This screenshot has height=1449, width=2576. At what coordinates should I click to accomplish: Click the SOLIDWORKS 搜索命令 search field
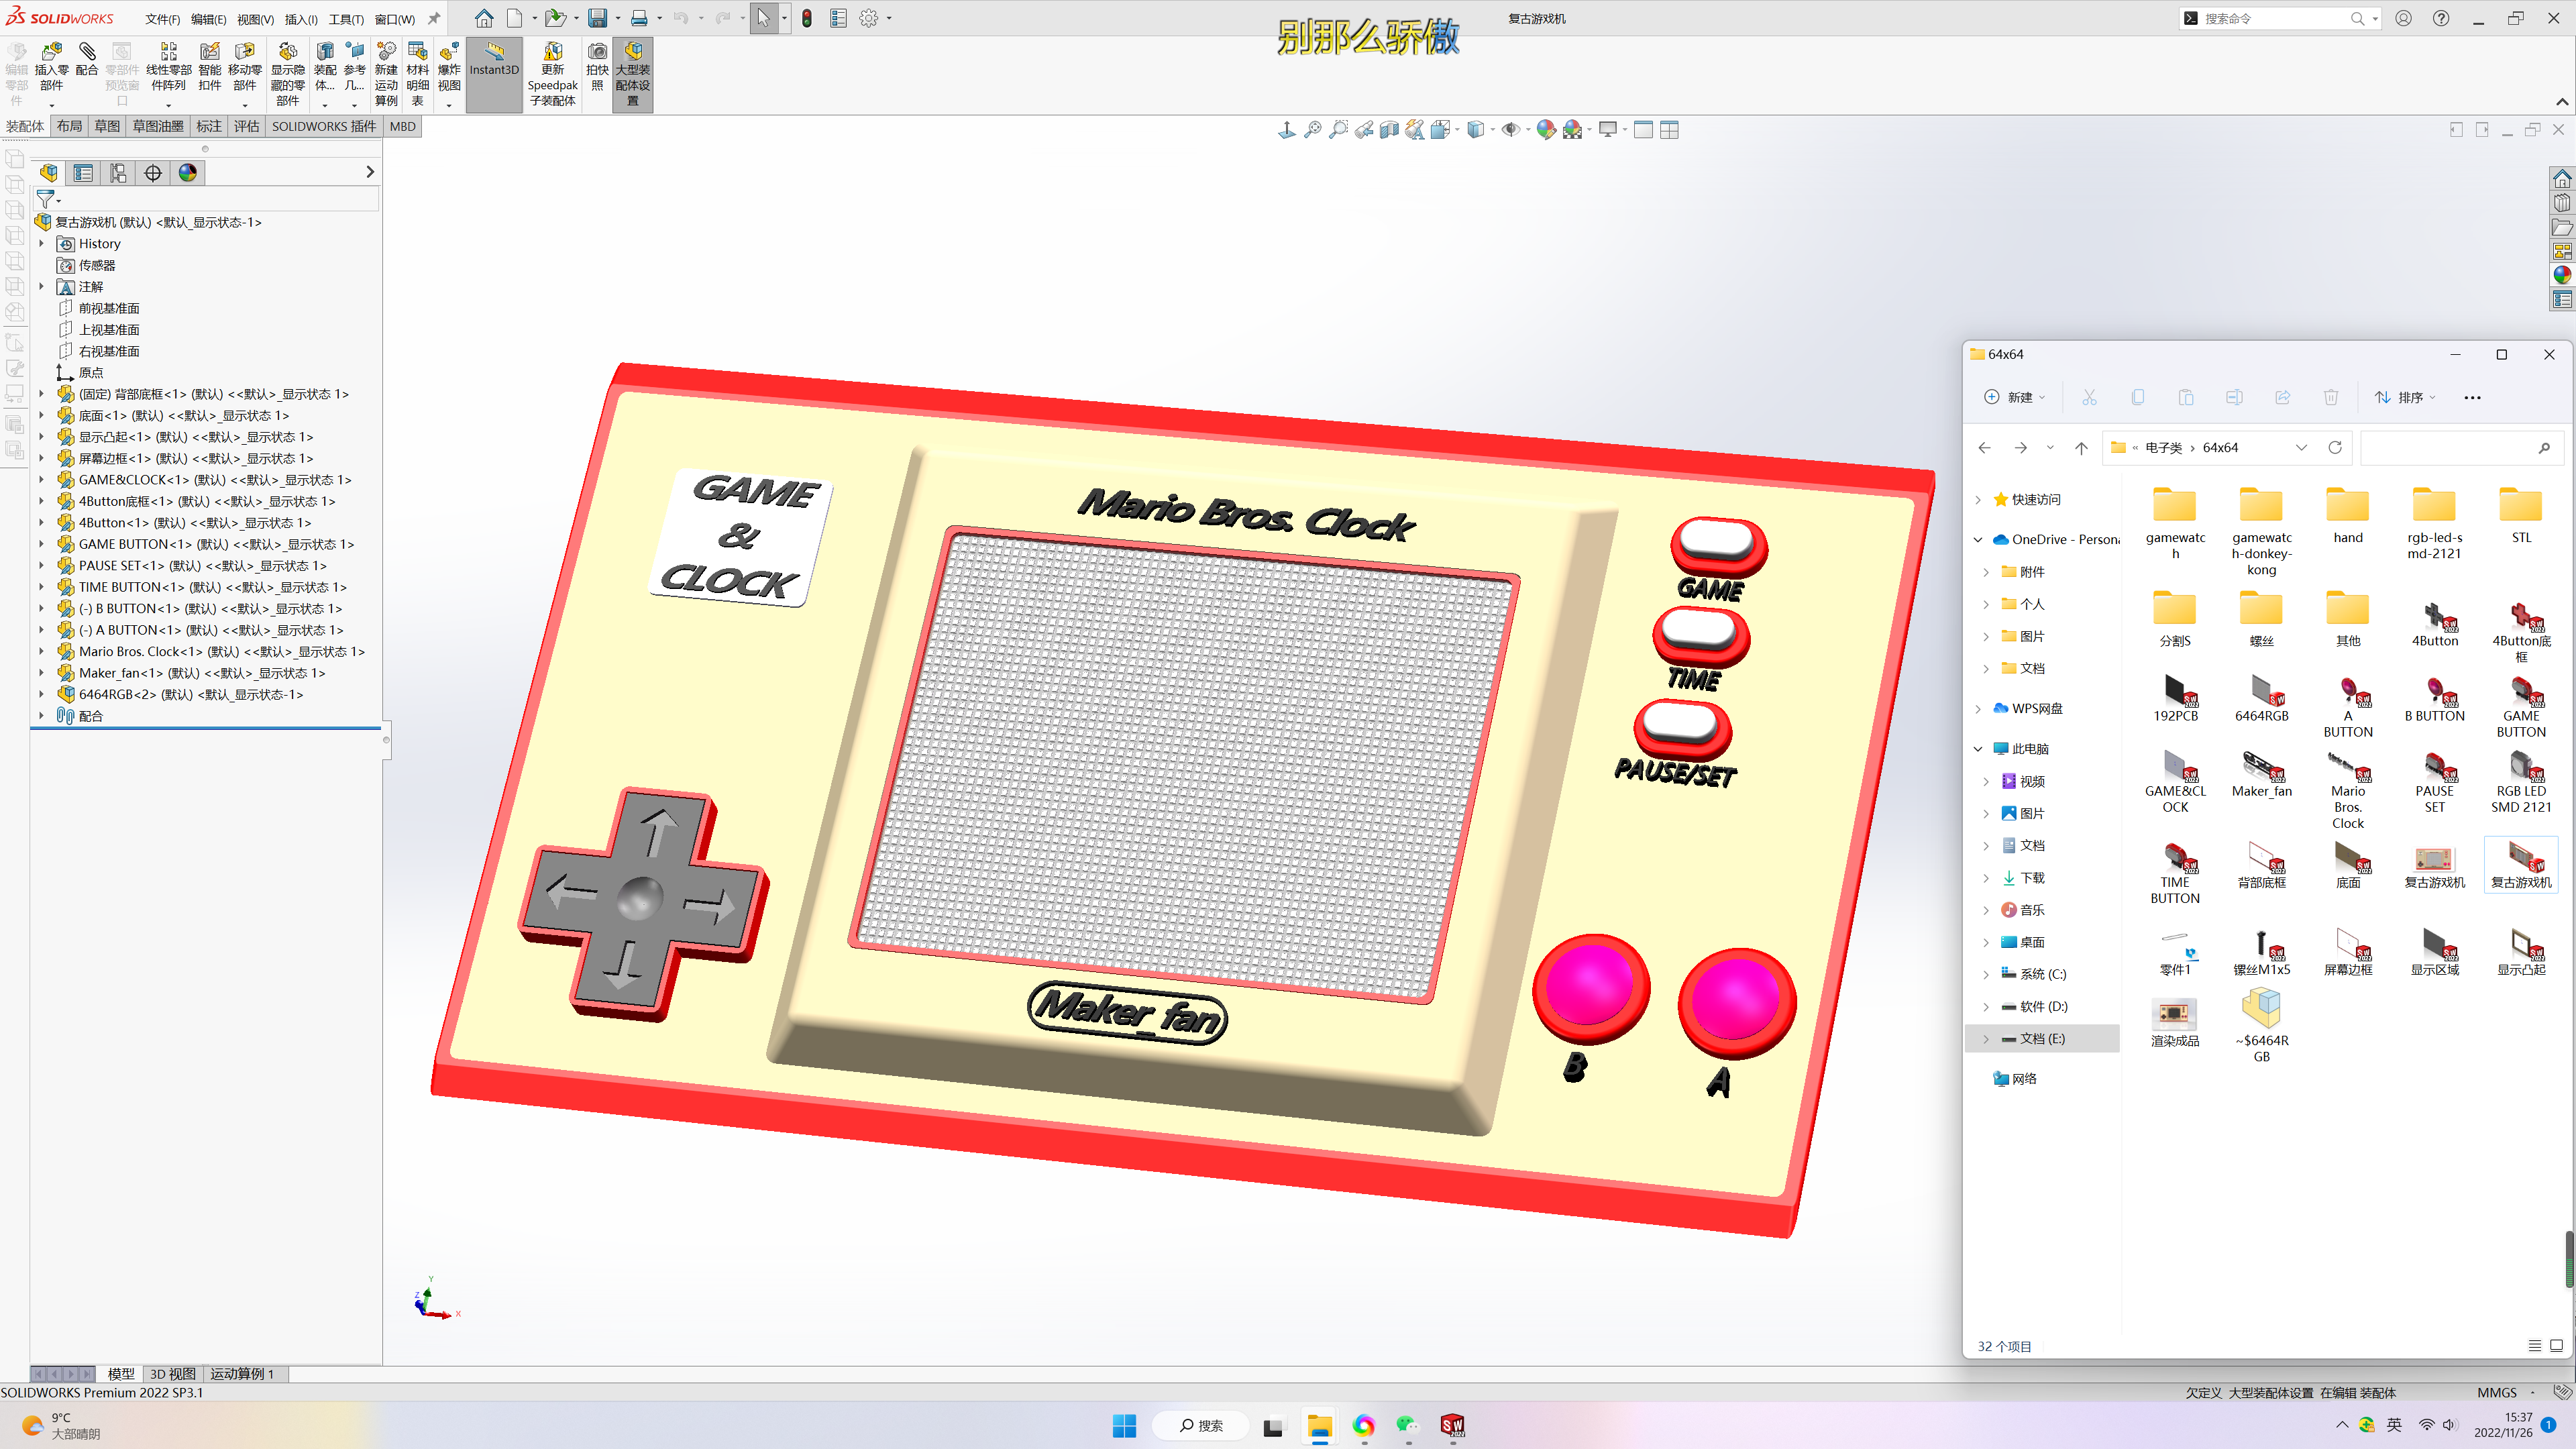(2279, 18)
